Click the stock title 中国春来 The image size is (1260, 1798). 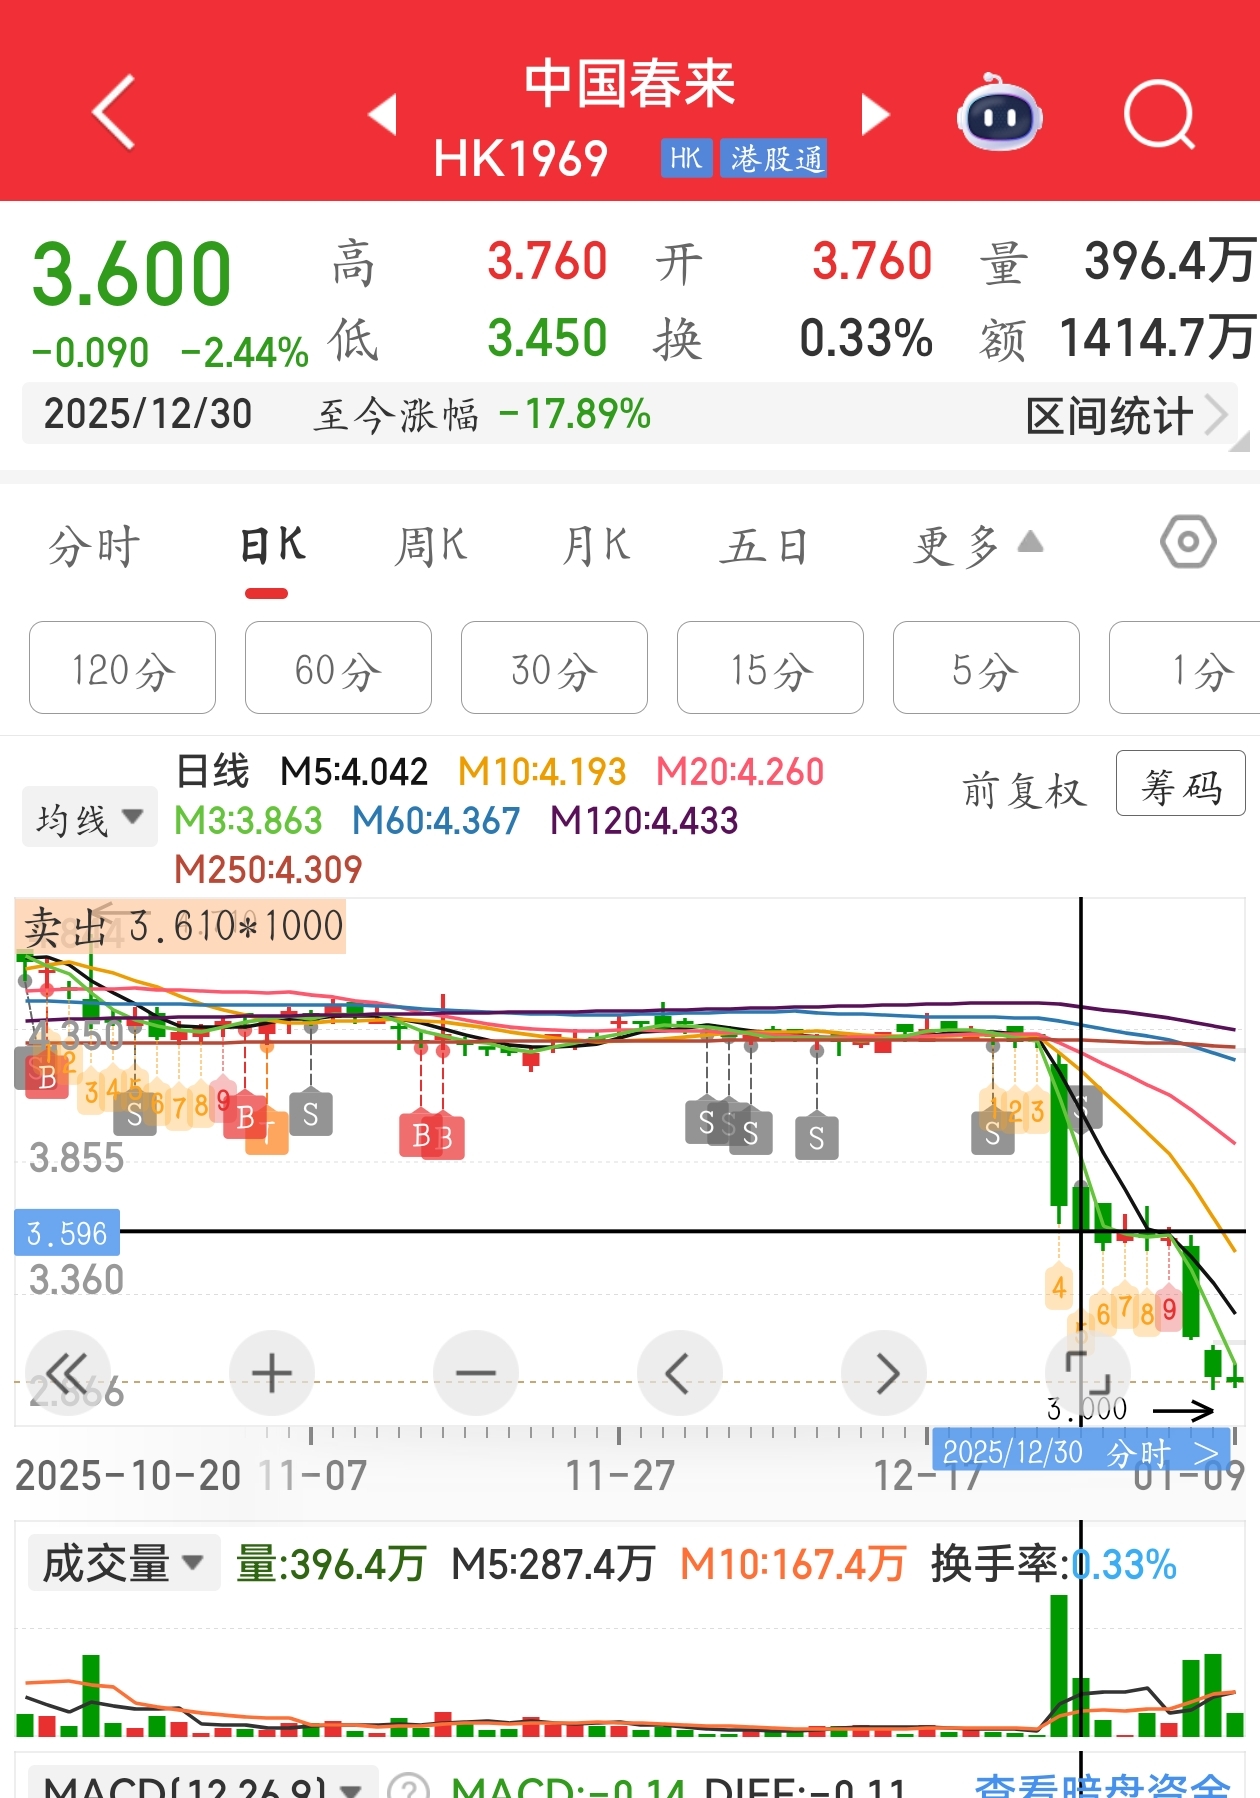(630, 83)
